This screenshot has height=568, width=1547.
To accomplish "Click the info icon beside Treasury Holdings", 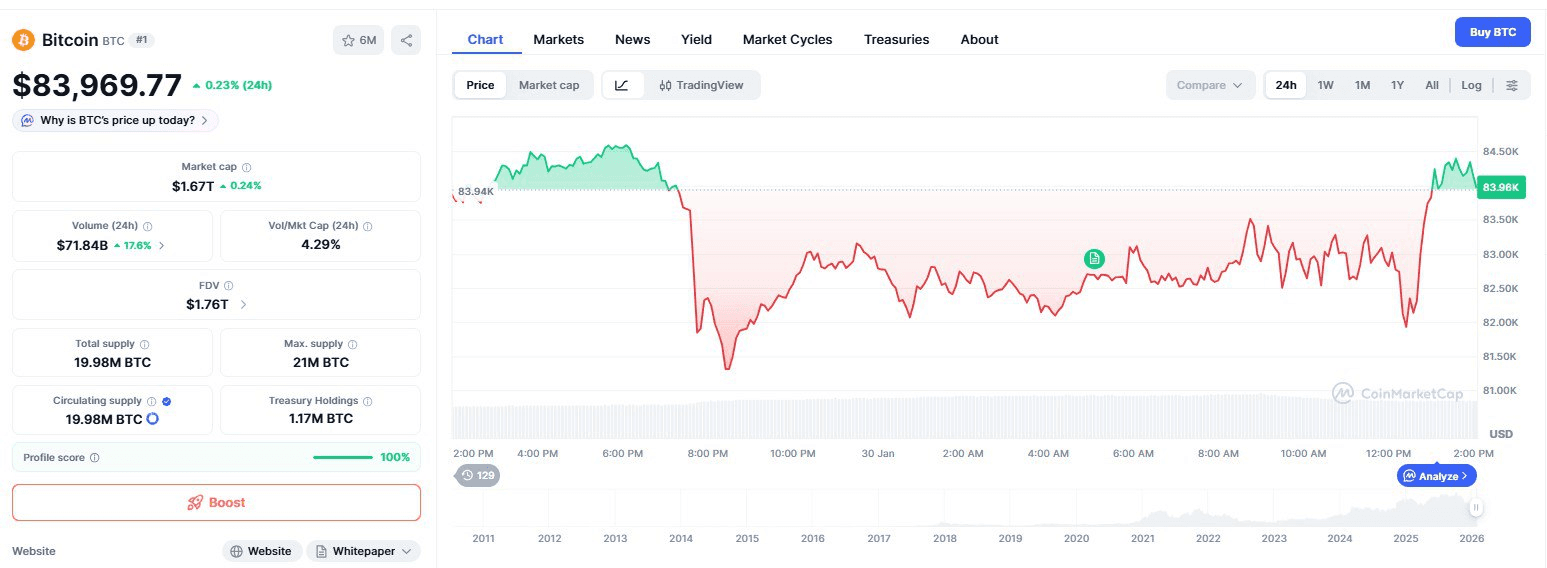I will [x=368, y=402].
